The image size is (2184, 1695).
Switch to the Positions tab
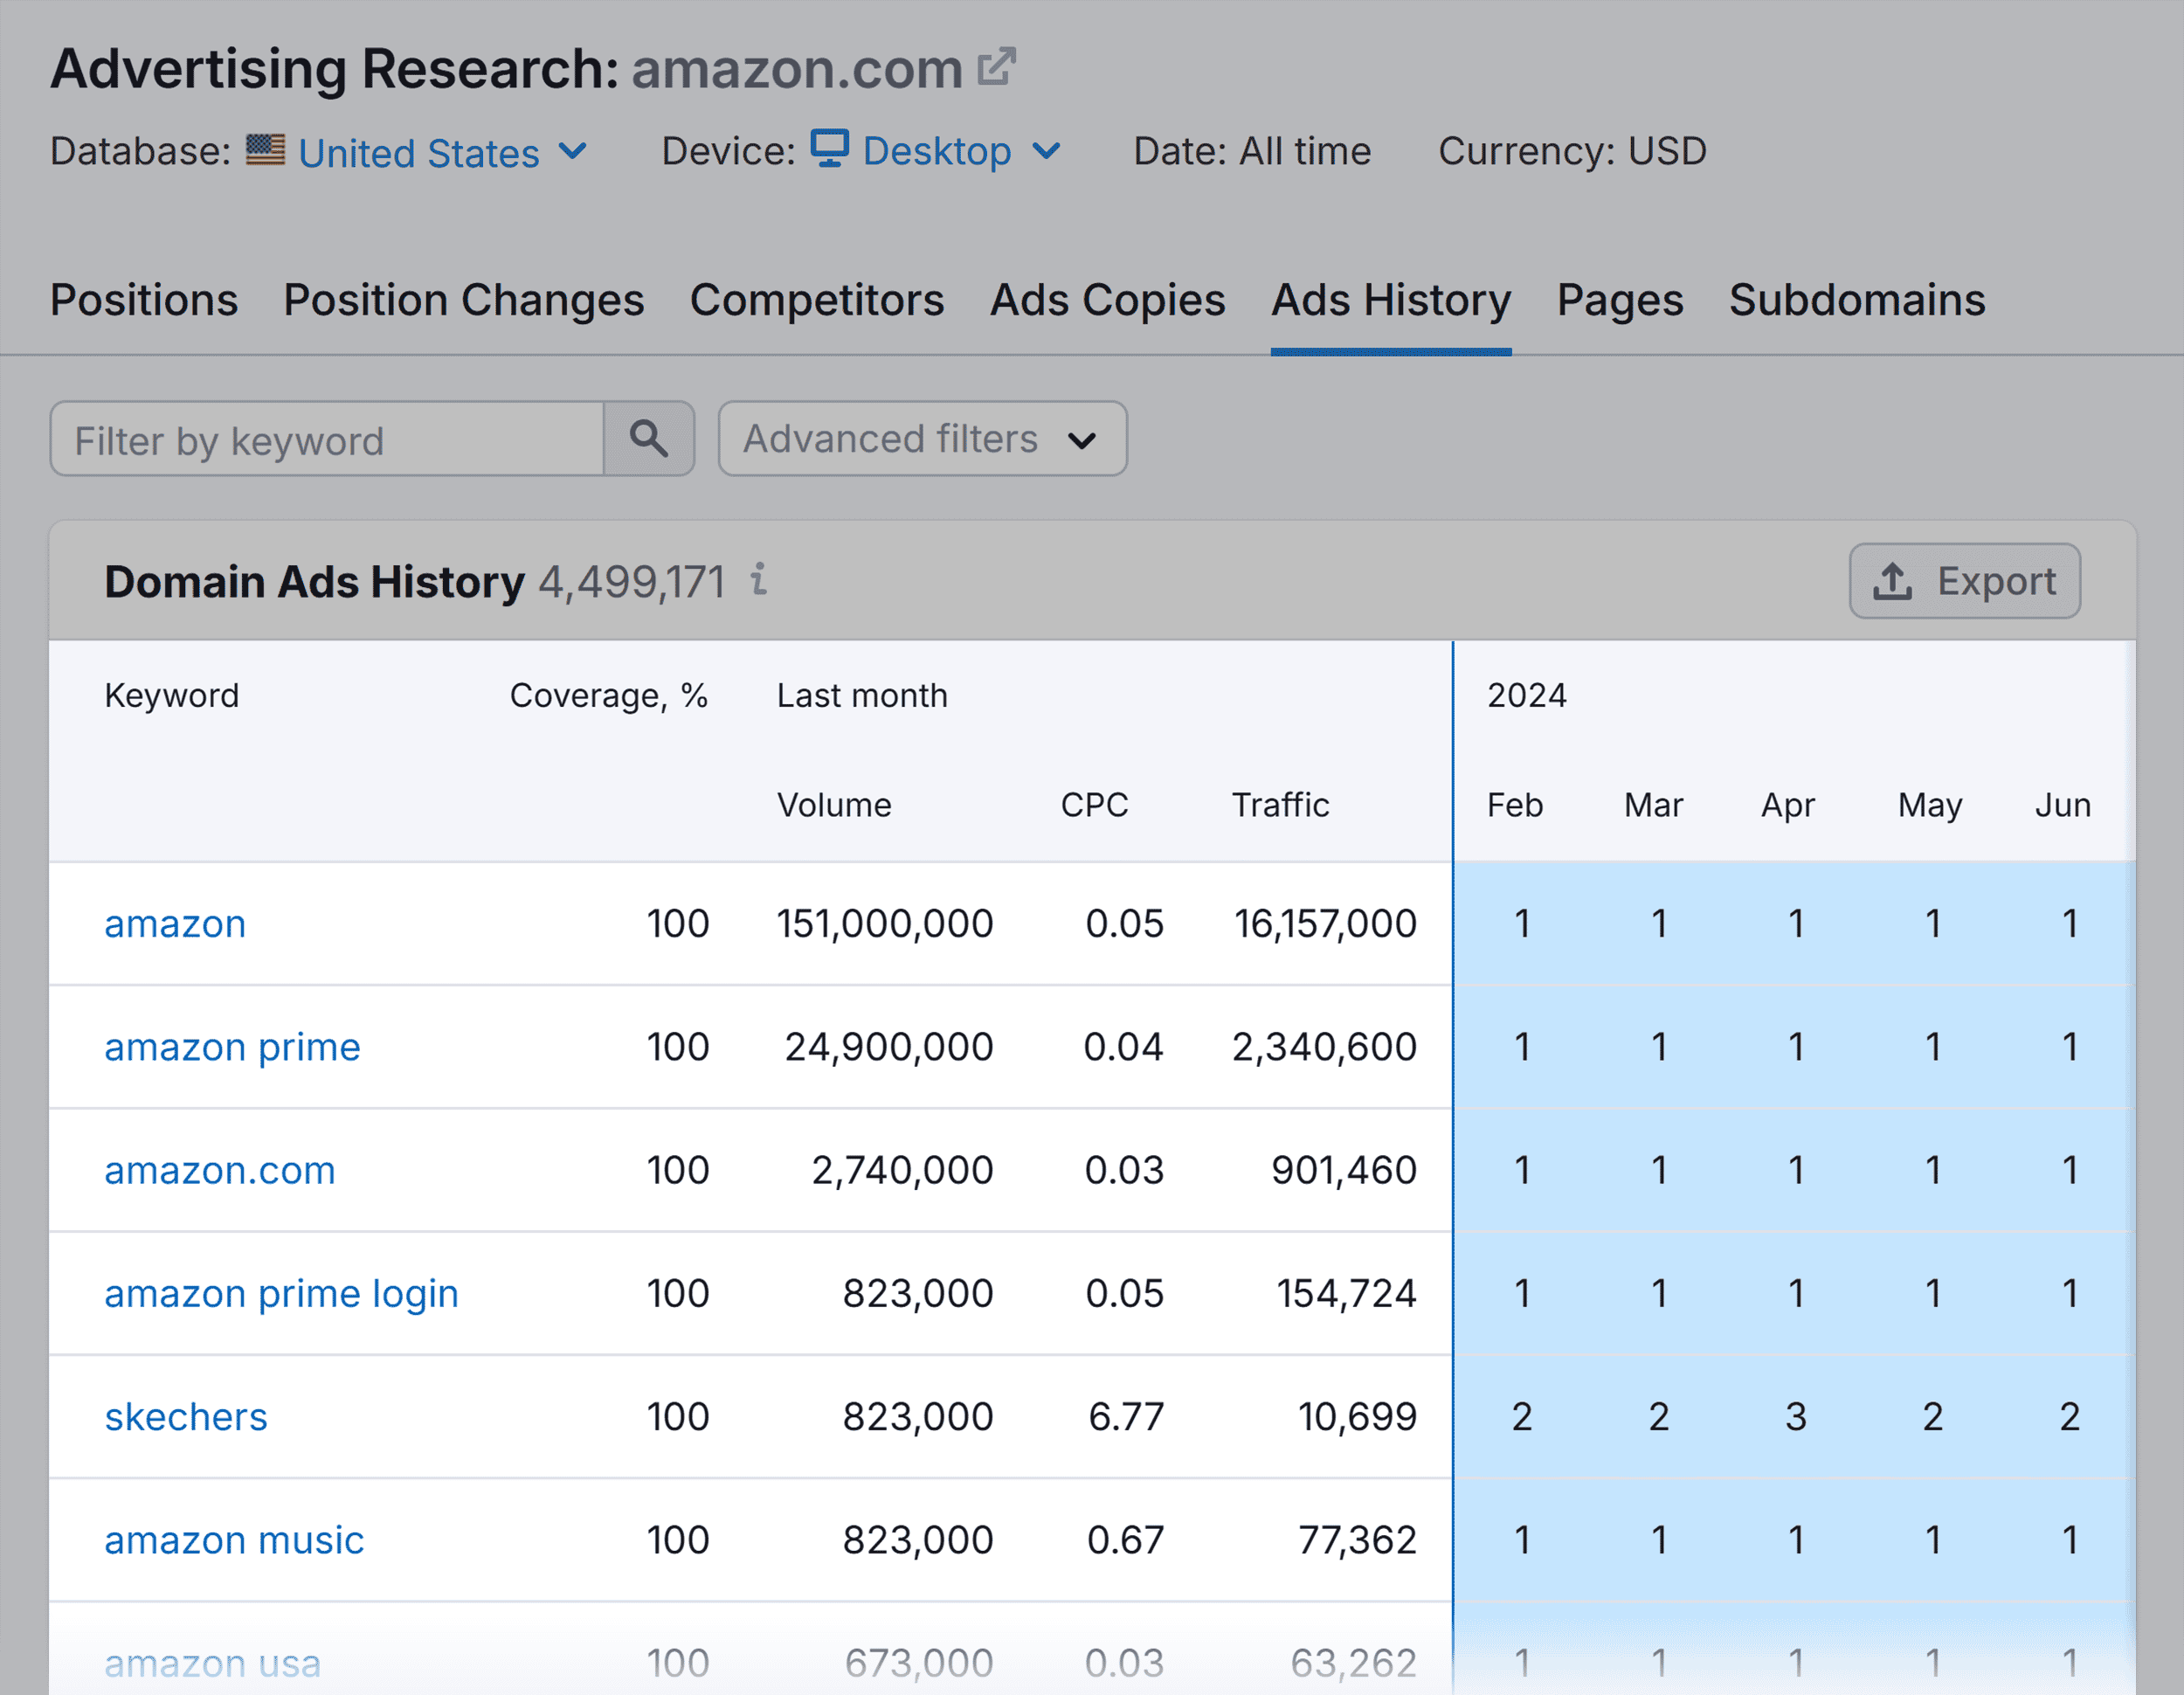(x=144, y=299)
